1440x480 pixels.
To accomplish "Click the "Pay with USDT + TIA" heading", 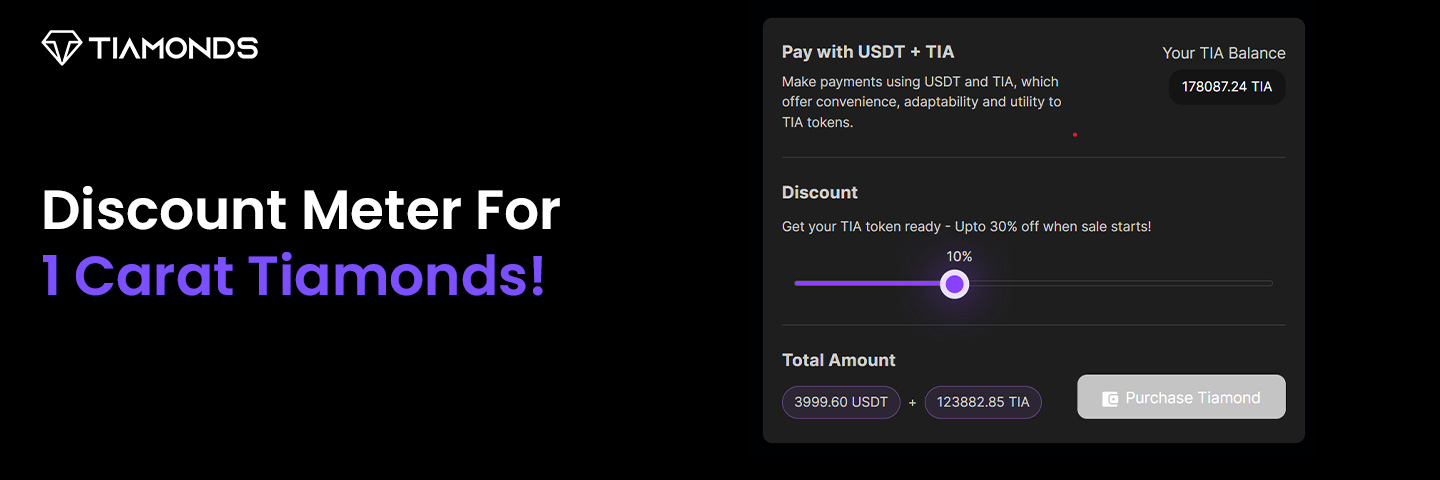I will (x=868, y=52).
